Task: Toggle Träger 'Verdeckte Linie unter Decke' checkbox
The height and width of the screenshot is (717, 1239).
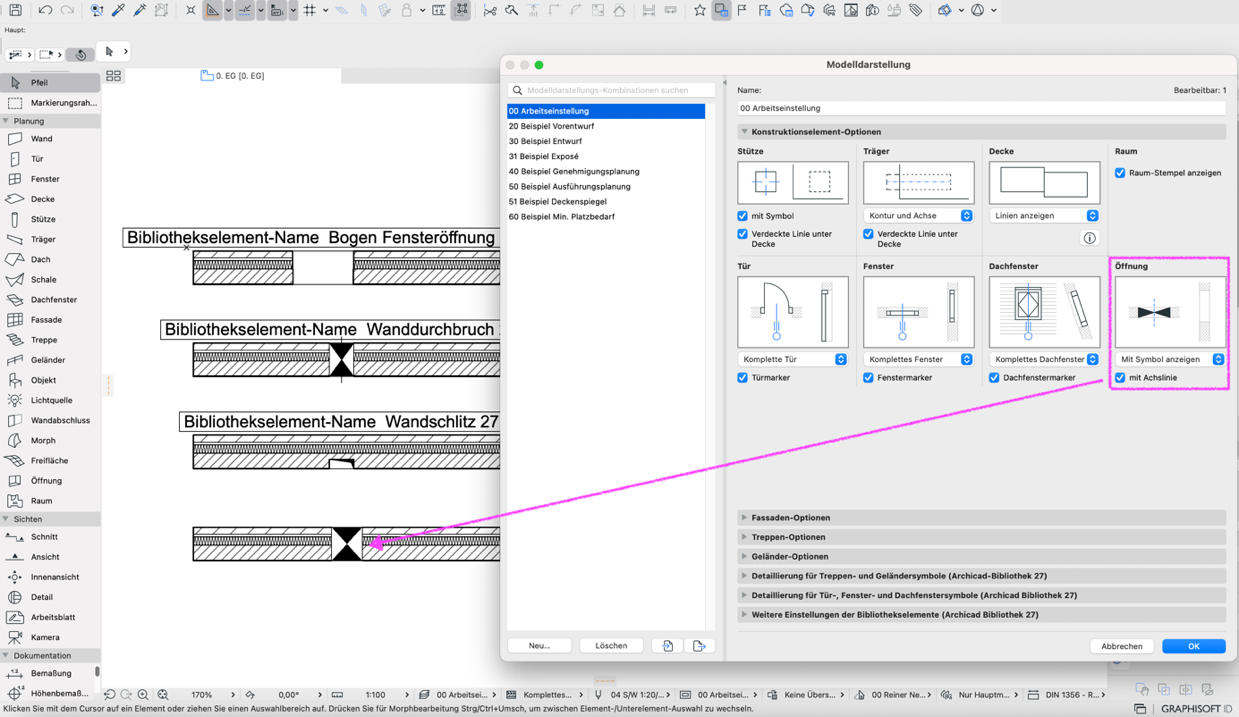Action: [868, 234]
